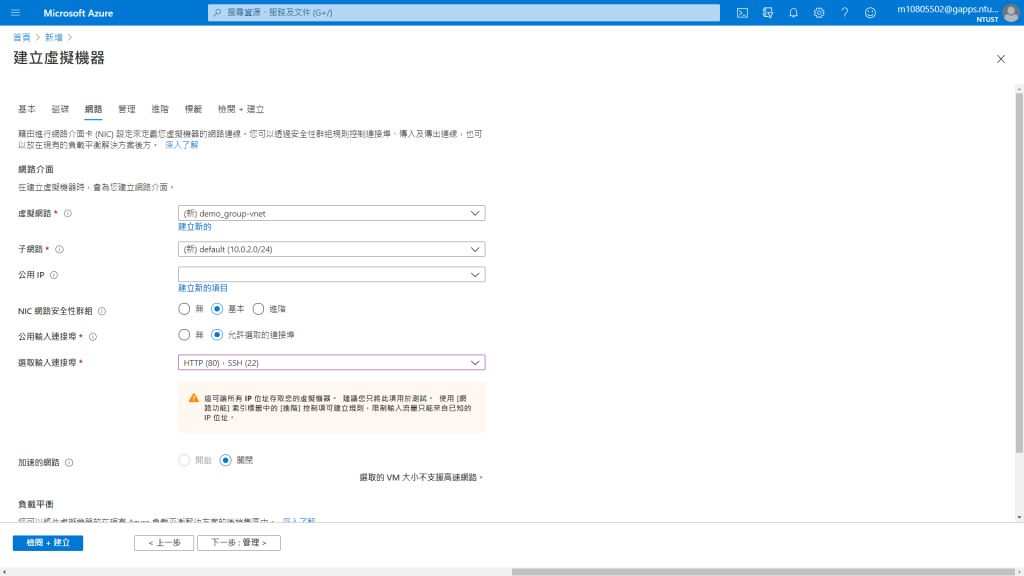Click the 上一步 button
Image resolution: width=1024 pixels, height=576 pixels.
click(164, 543)
